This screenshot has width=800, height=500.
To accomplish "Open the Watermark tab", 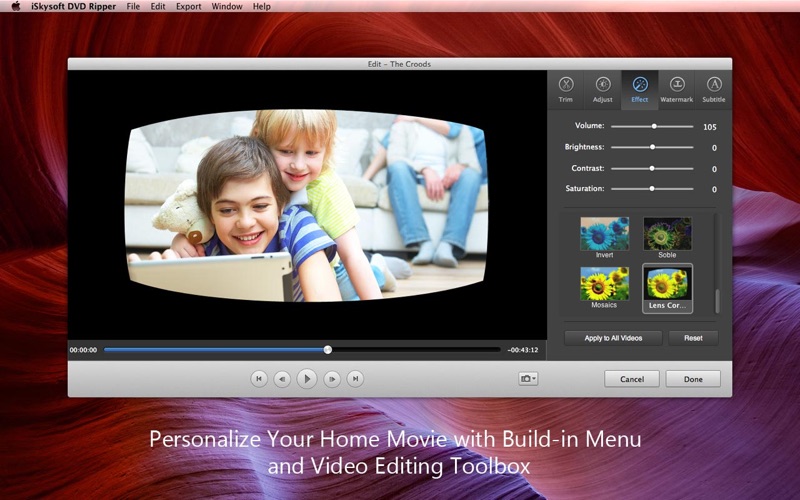I will 677,90.
